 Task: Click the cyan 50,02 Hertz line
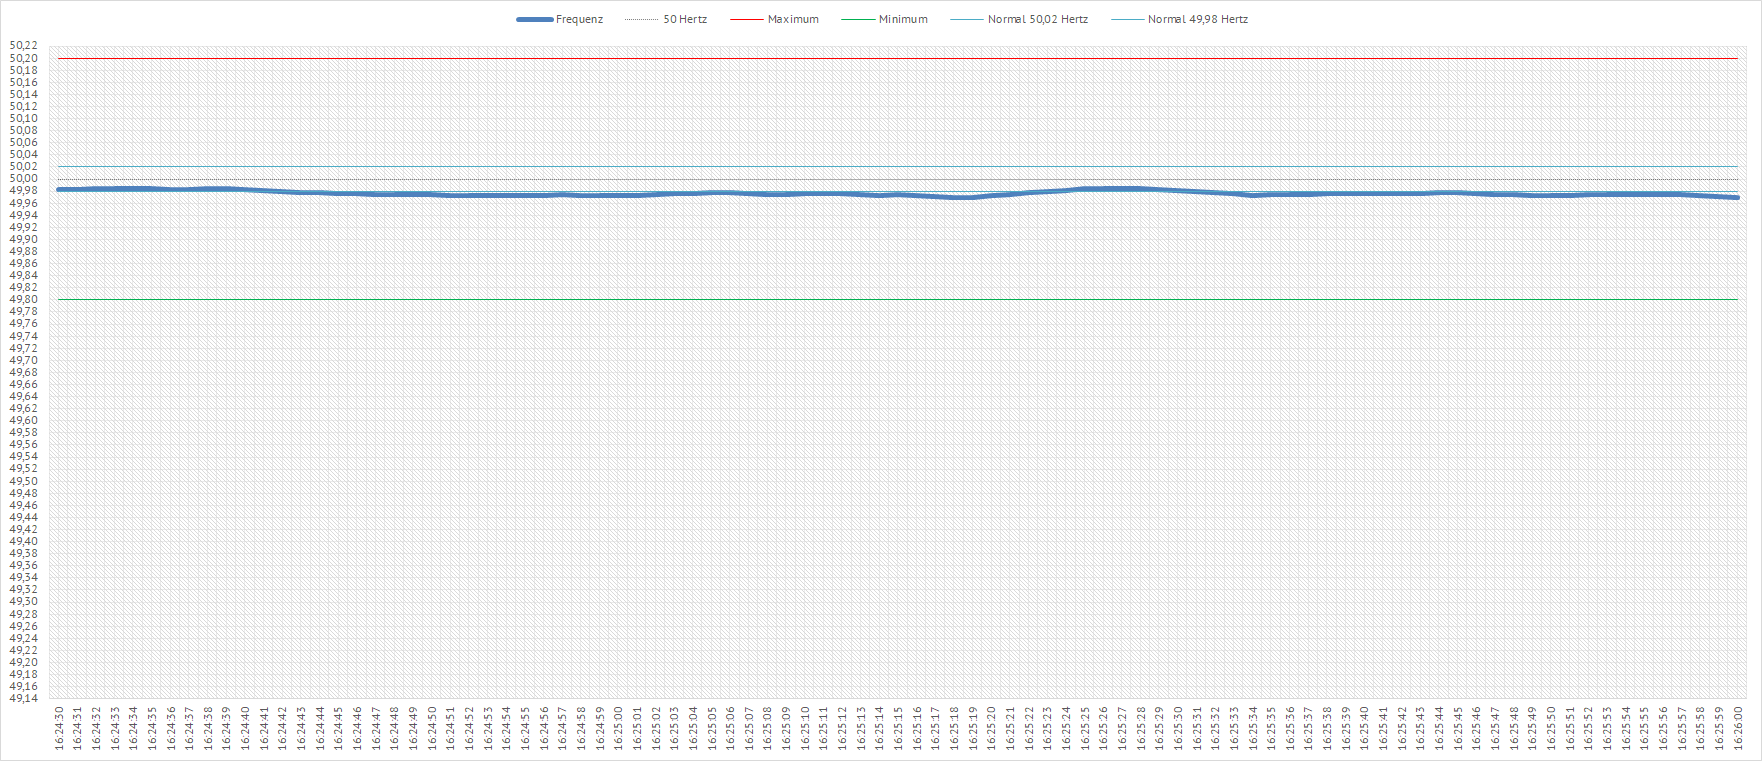pos(900,166)
